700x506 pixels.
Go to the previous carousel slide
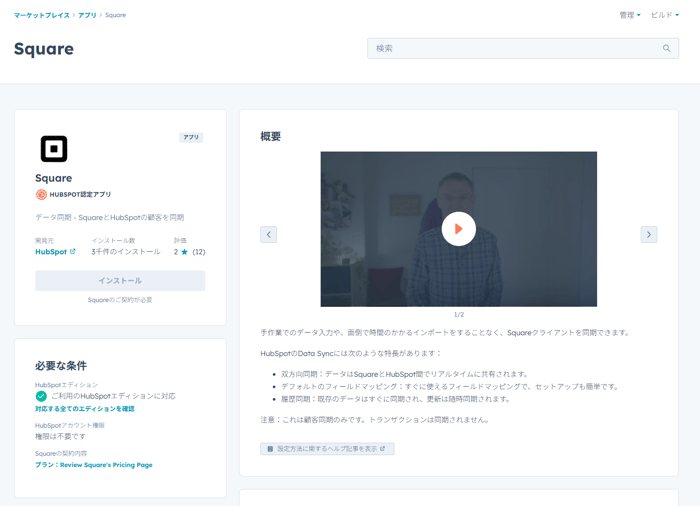268,235
